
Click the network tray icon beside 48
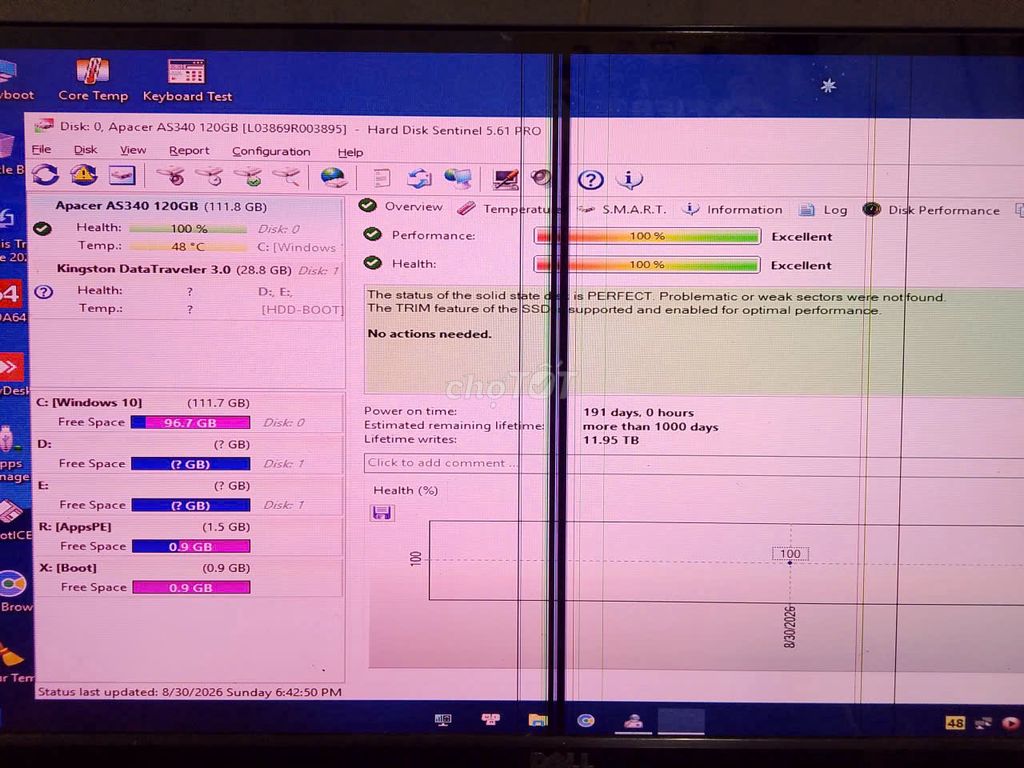tap(983, 723)
